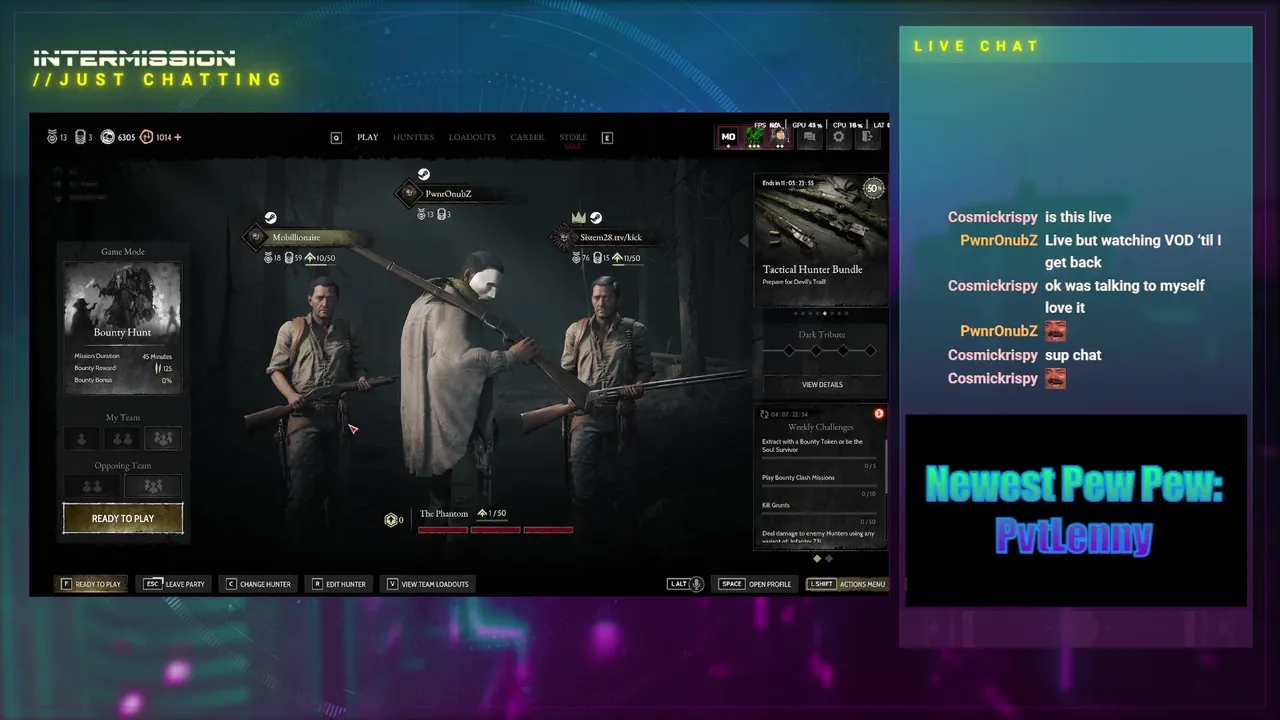
Task: Click the hunter upgrade points hexagon icon
Action: (x=390, y=520)
